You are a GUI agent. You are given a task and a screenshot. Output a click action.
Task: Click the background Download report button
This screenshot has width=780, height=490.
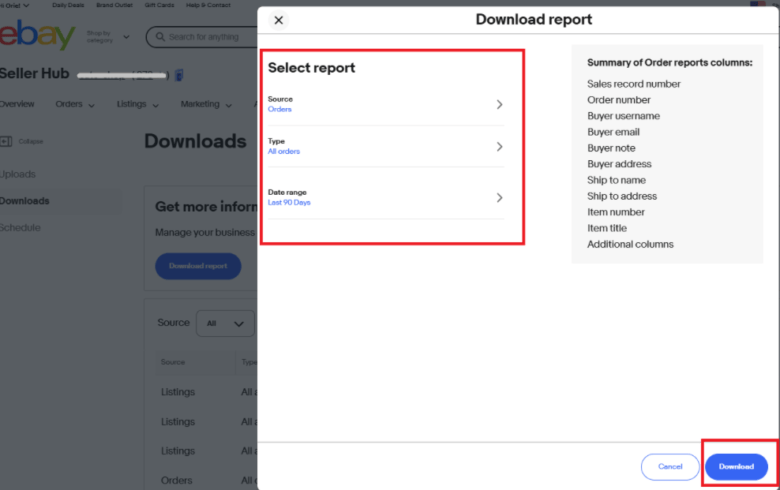click(198, 266)
